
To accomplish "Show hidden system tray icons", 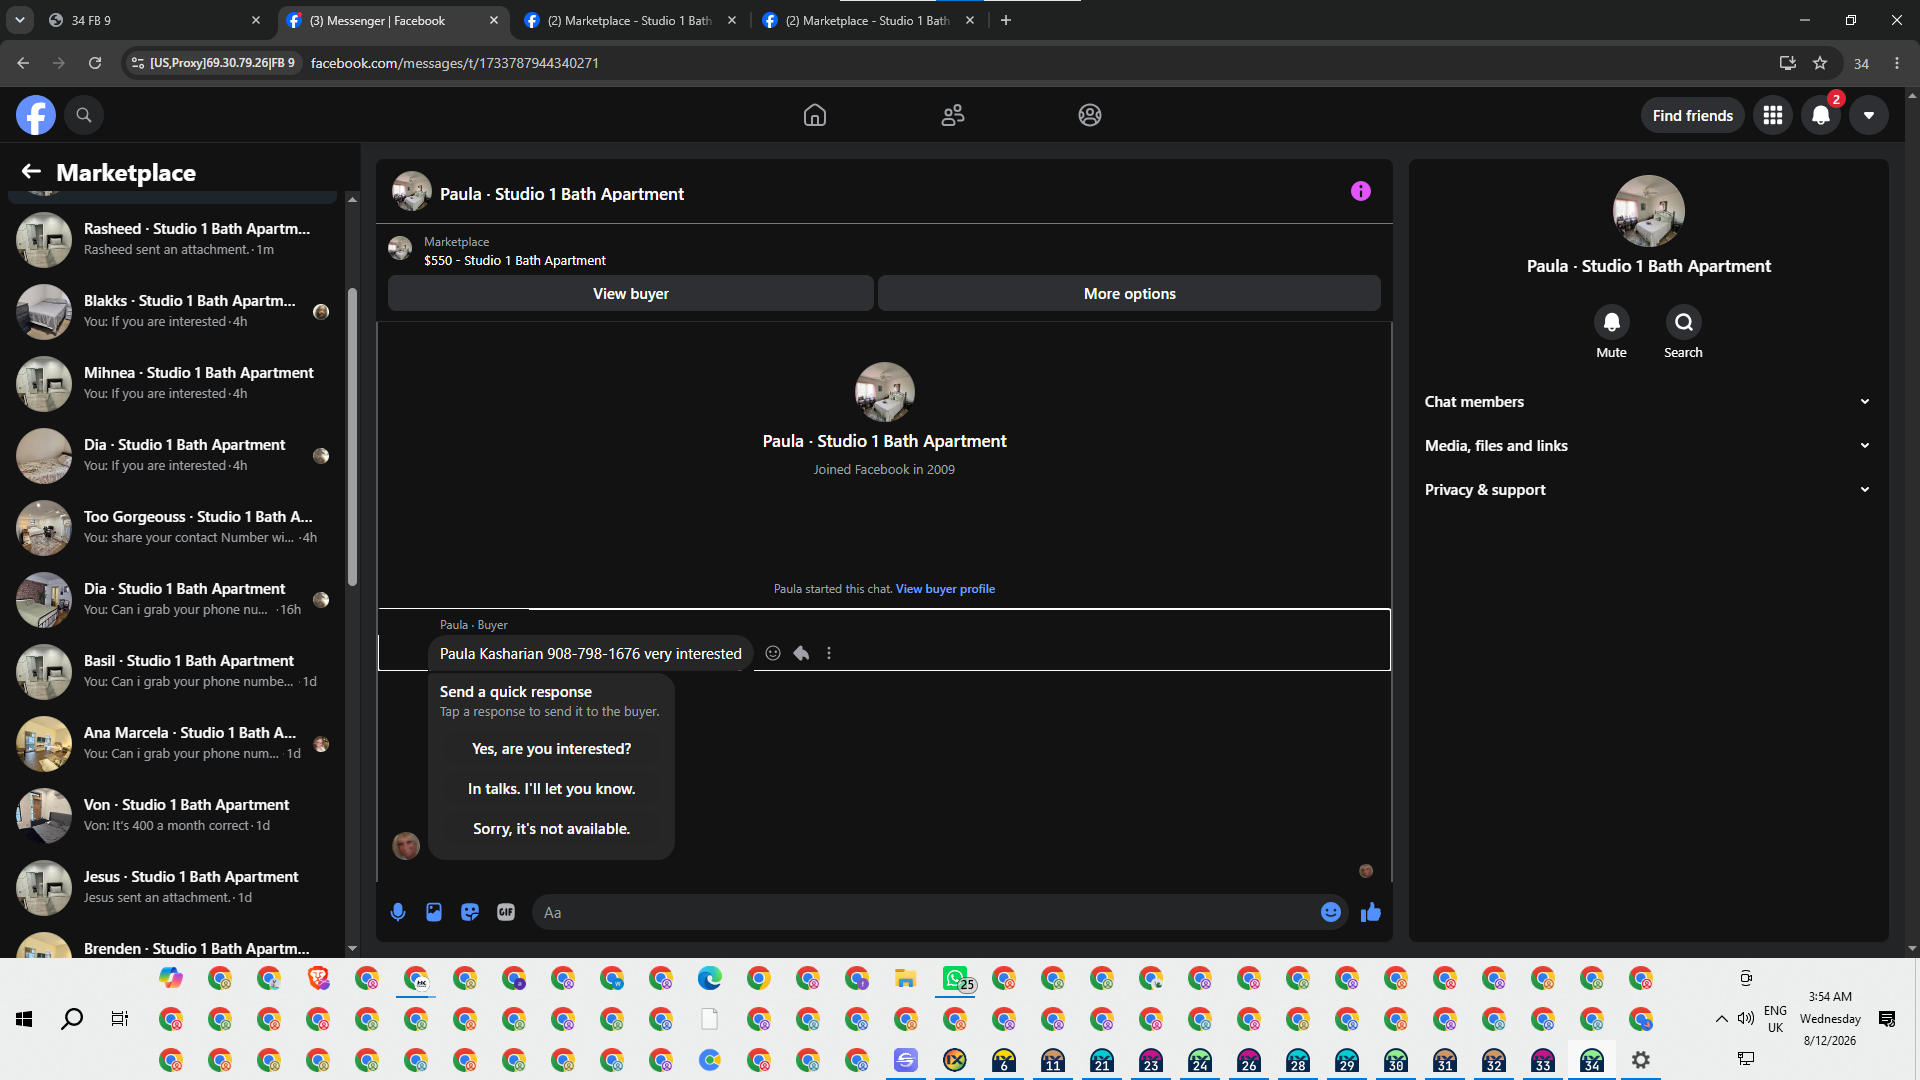I will coord(1721,1019).
